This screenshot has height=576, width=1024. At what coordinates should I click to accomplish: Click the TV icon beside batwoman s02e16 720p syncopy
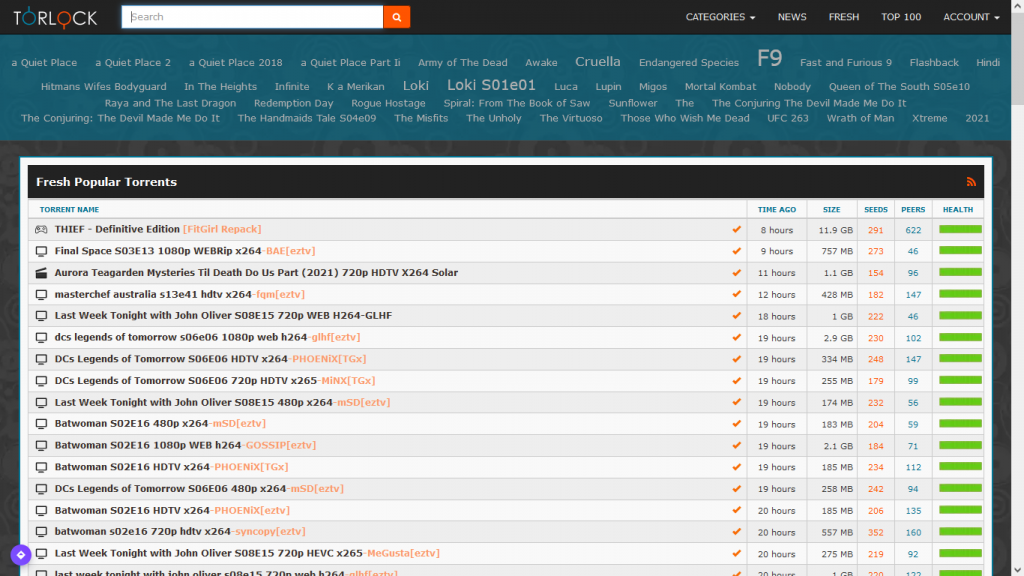click(41, 532)
